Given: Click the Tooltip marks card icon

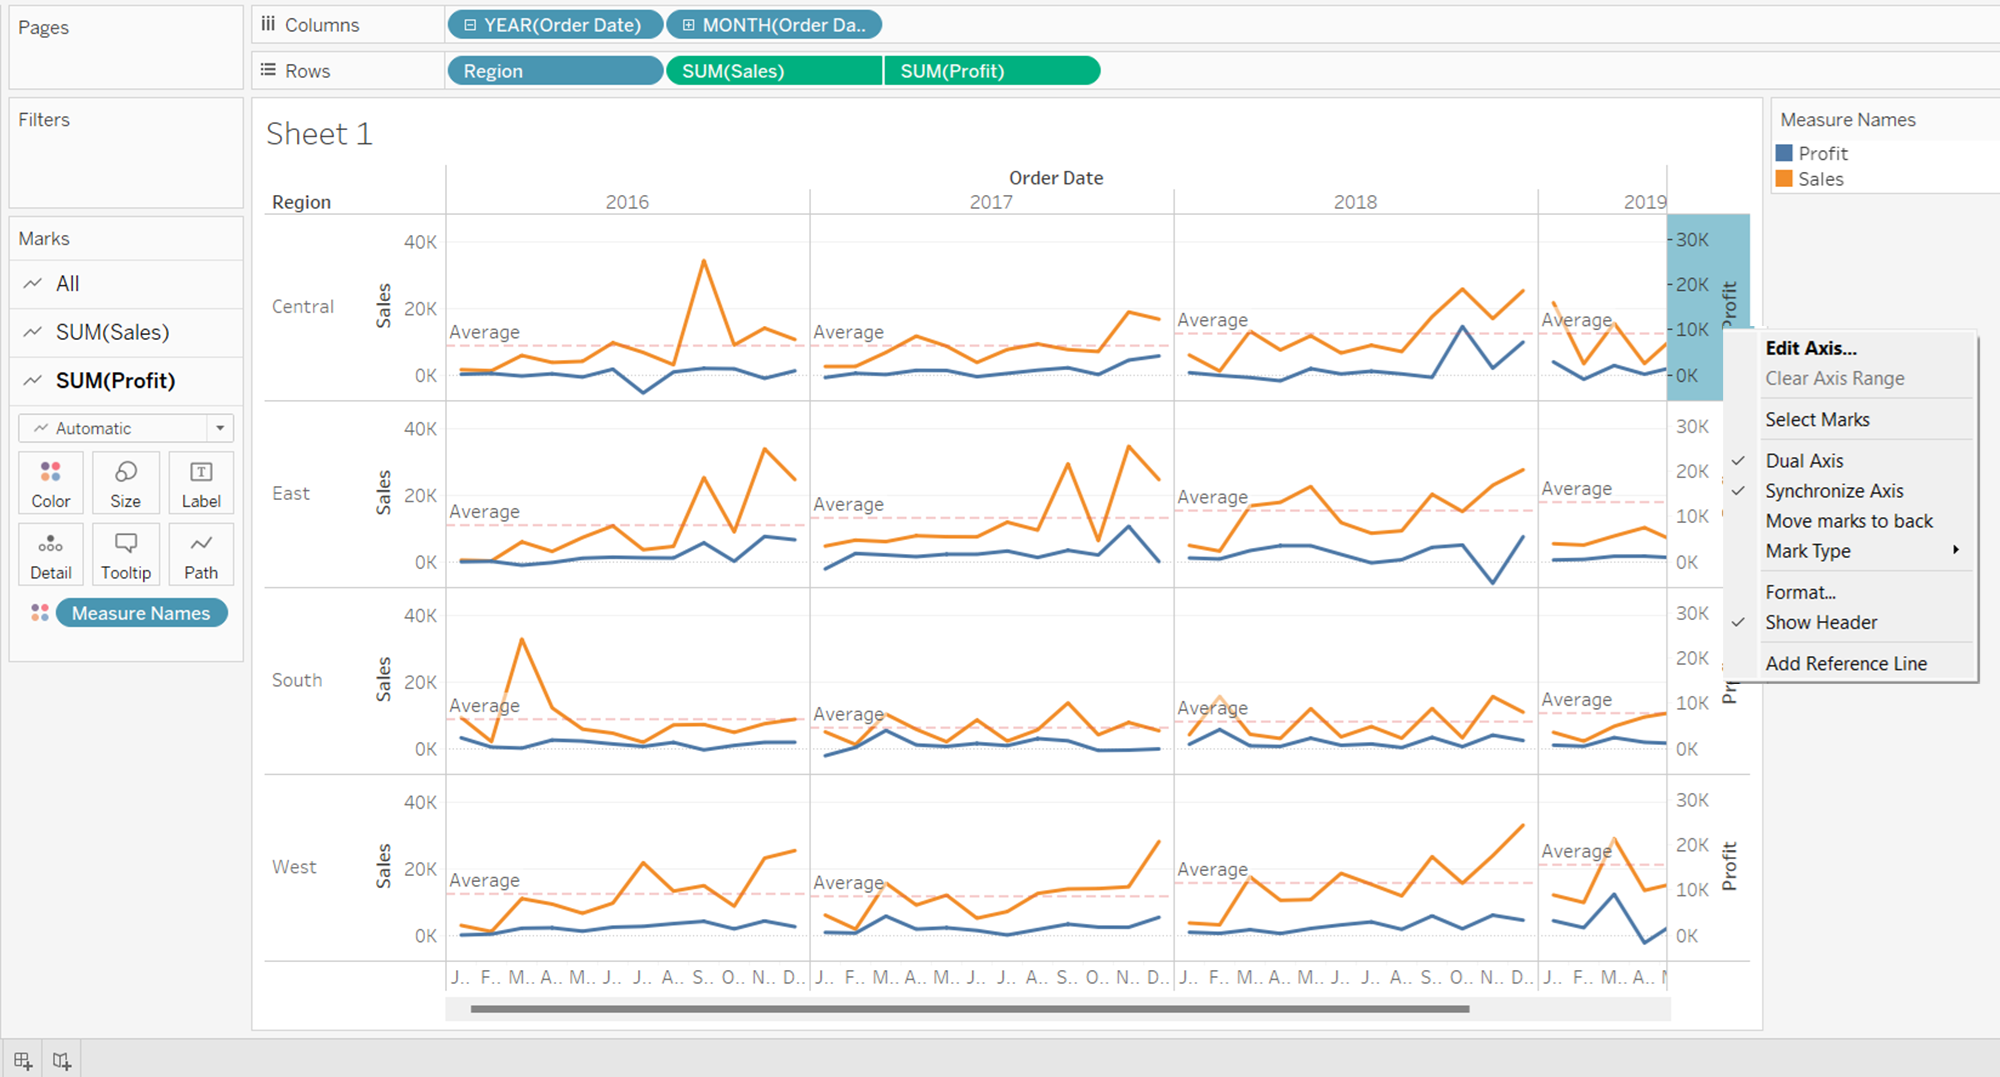Looking at the screenshot, I should [125, 554].
